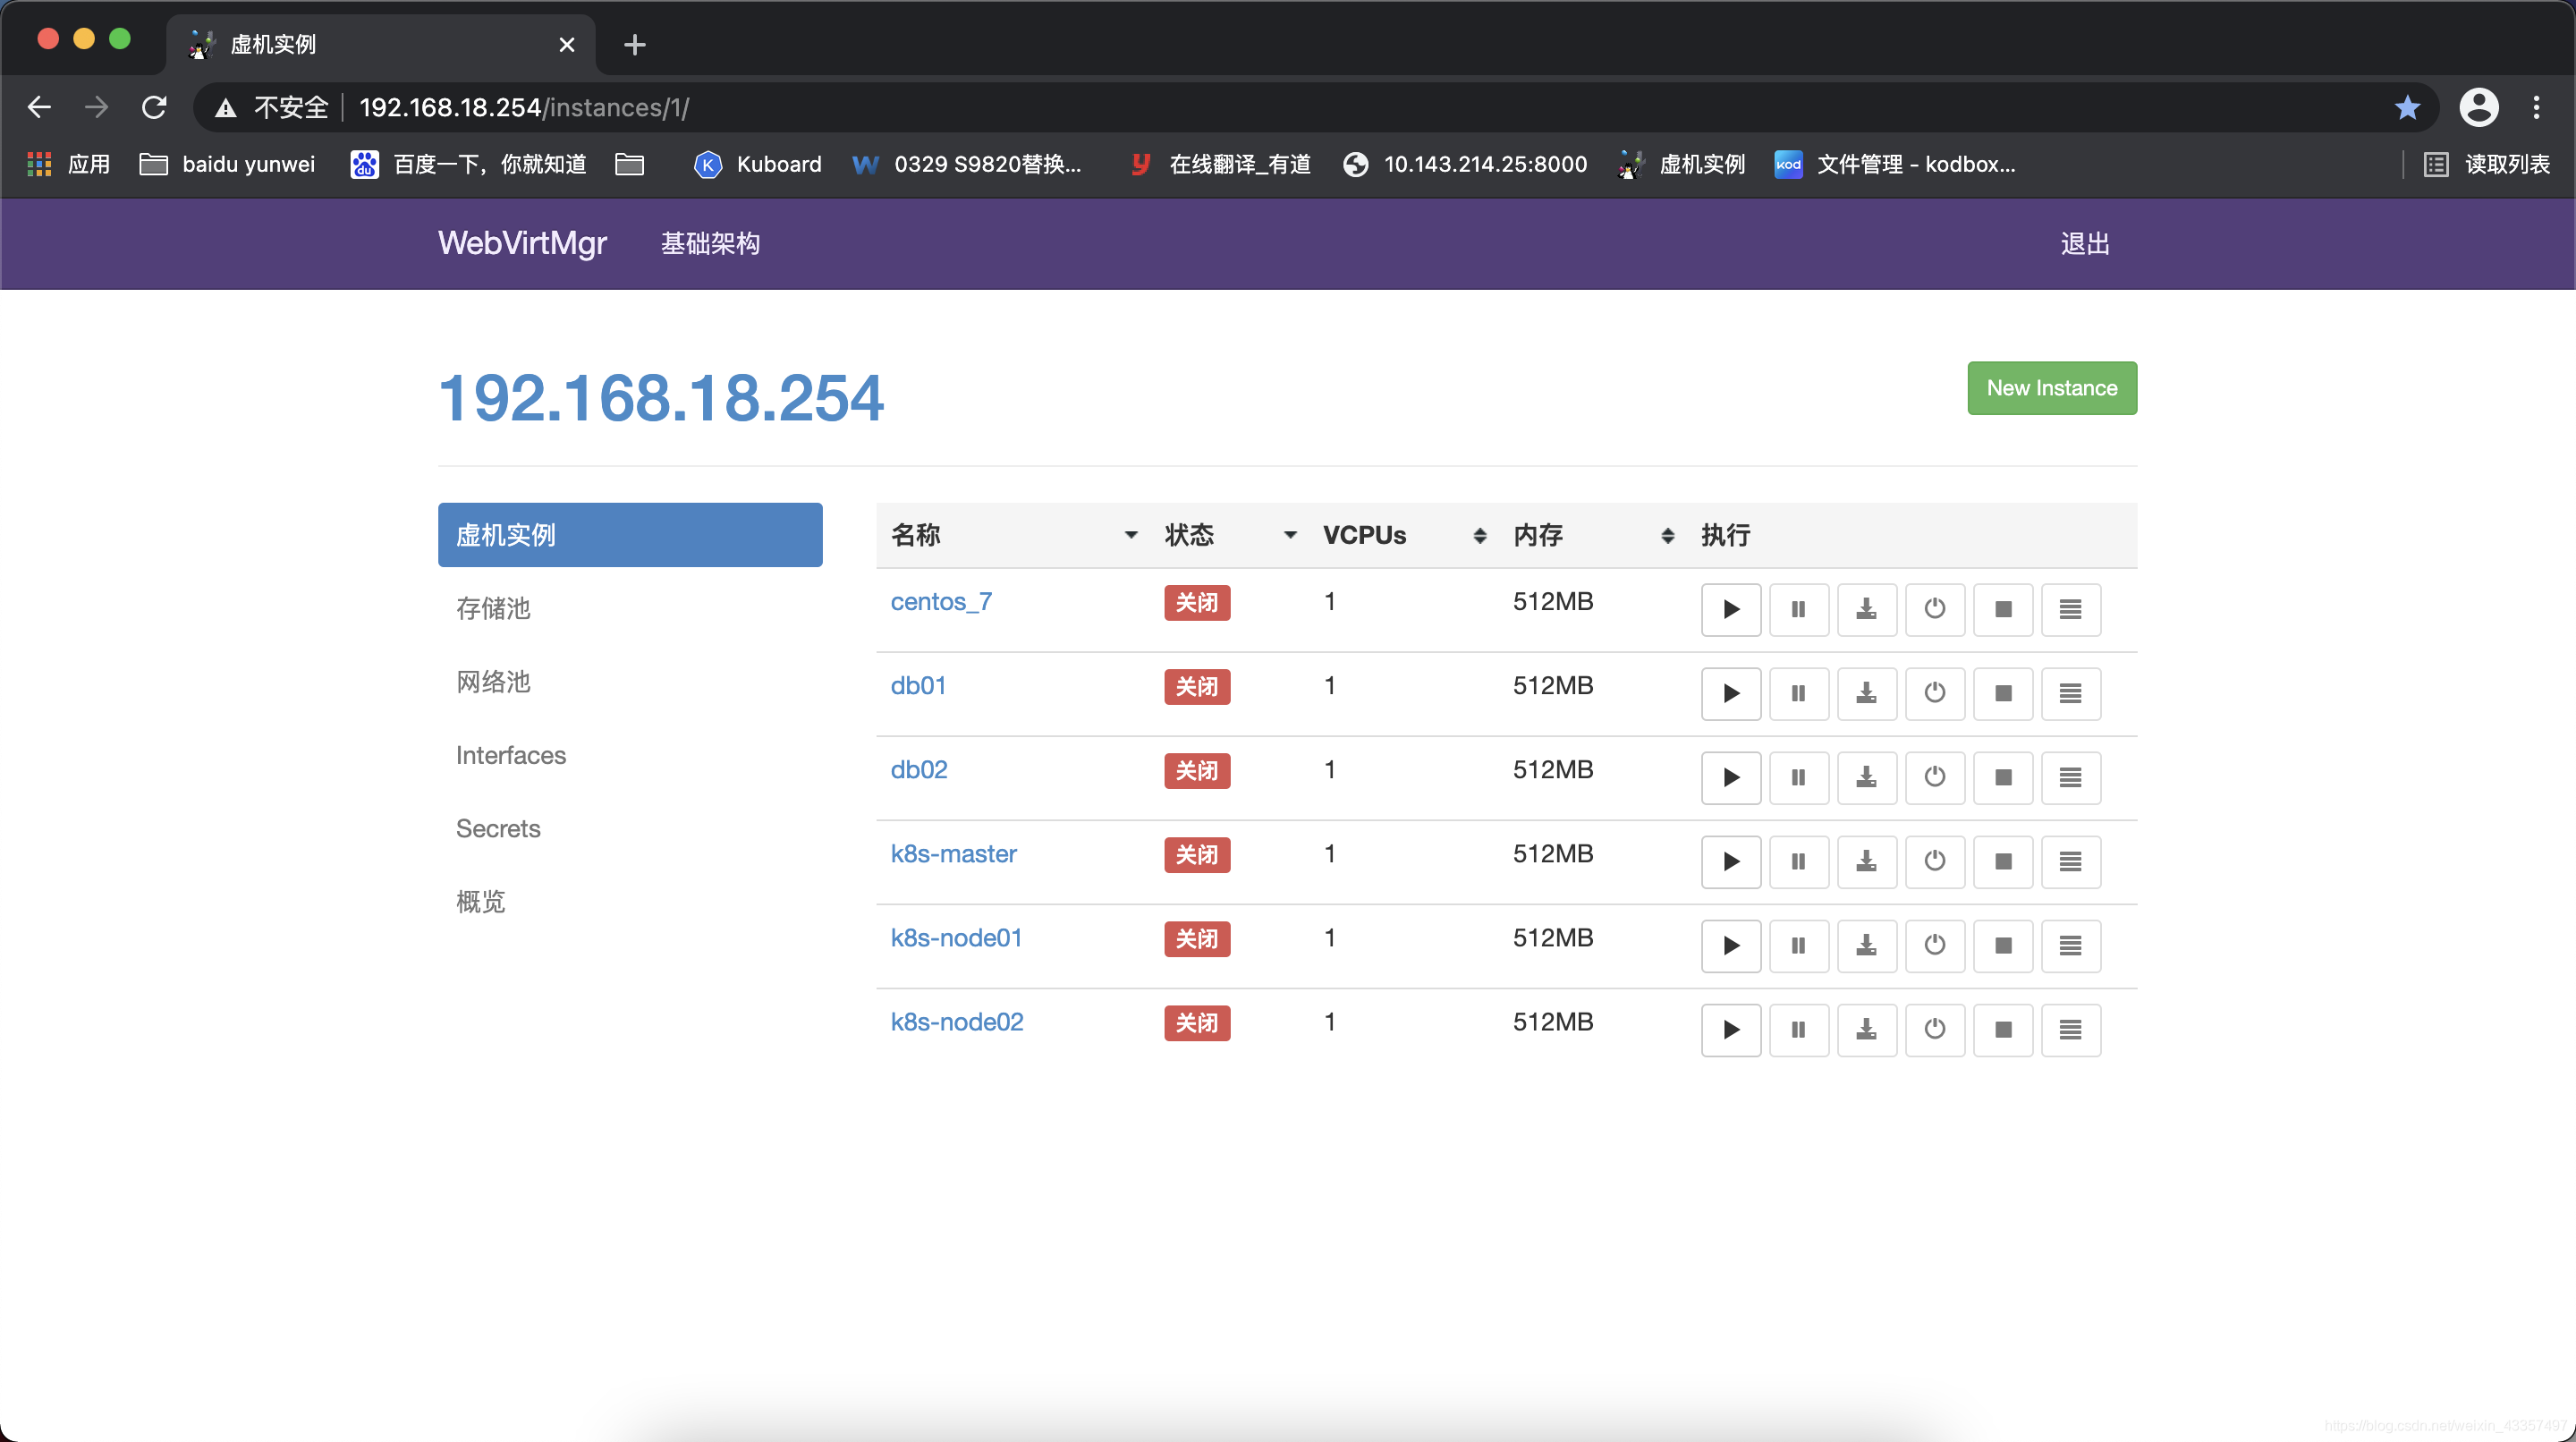The width and height of the screenshot is (2576, 1442).
Task: Click the k8s-master instance link
Action: coord(952,852)
